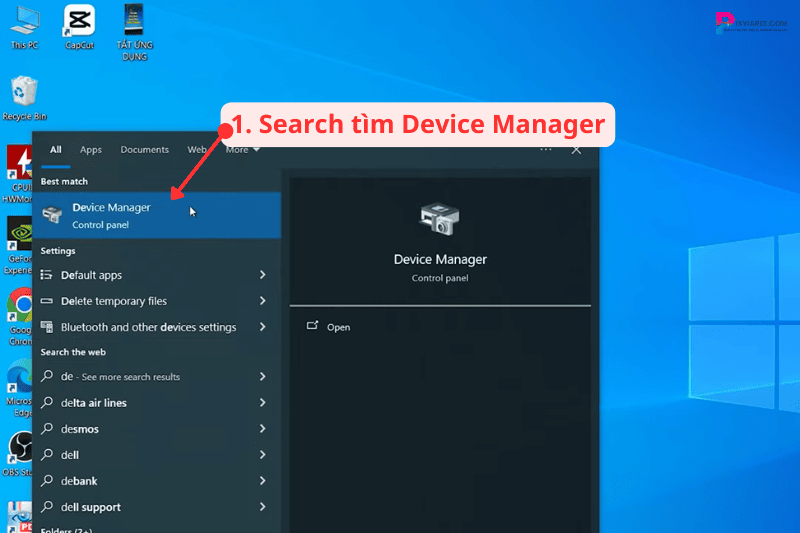Close the search panel with X

(x=576, y=149)
